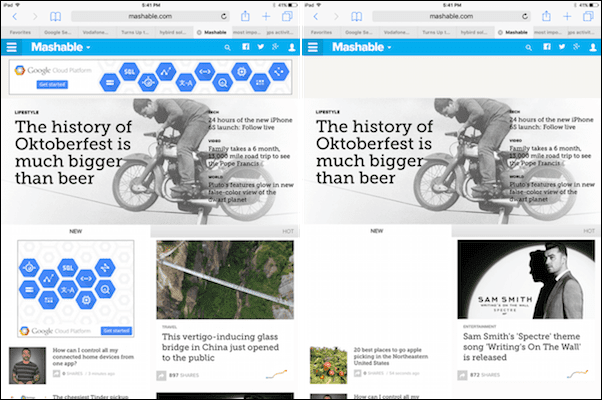
Task: Open Mashable Twitter icon in right screen
Action: point(562,46)
